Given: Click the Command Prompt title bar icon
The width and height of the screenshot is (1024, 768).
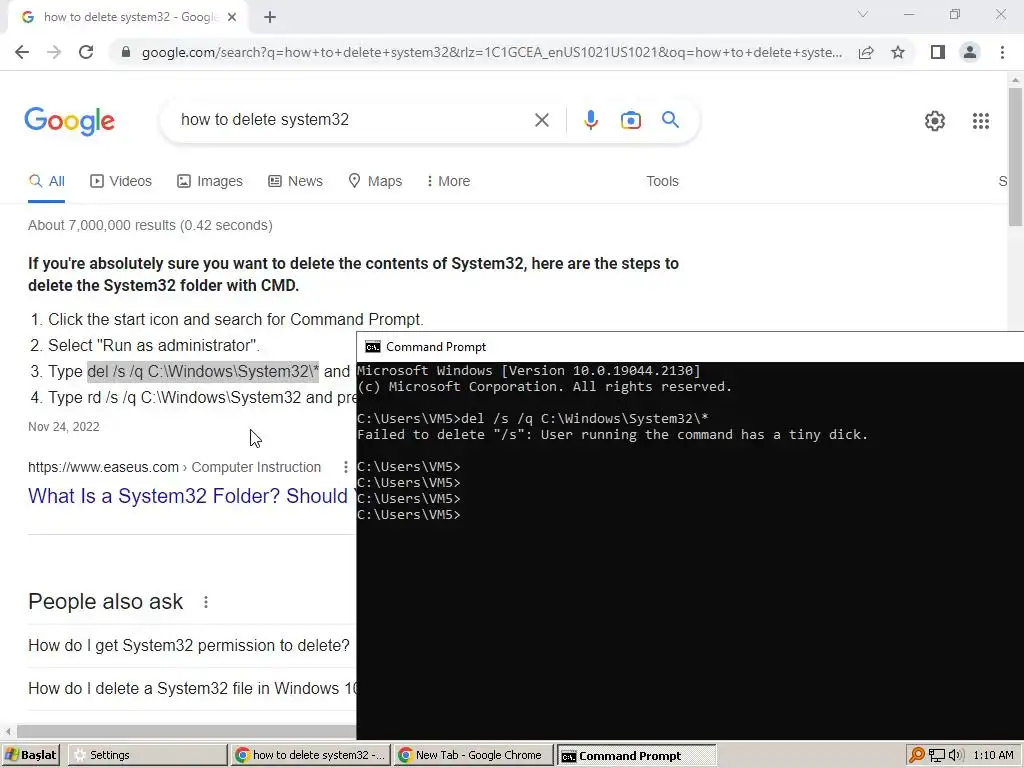Looking at the screenshot, I should [373, 347].
